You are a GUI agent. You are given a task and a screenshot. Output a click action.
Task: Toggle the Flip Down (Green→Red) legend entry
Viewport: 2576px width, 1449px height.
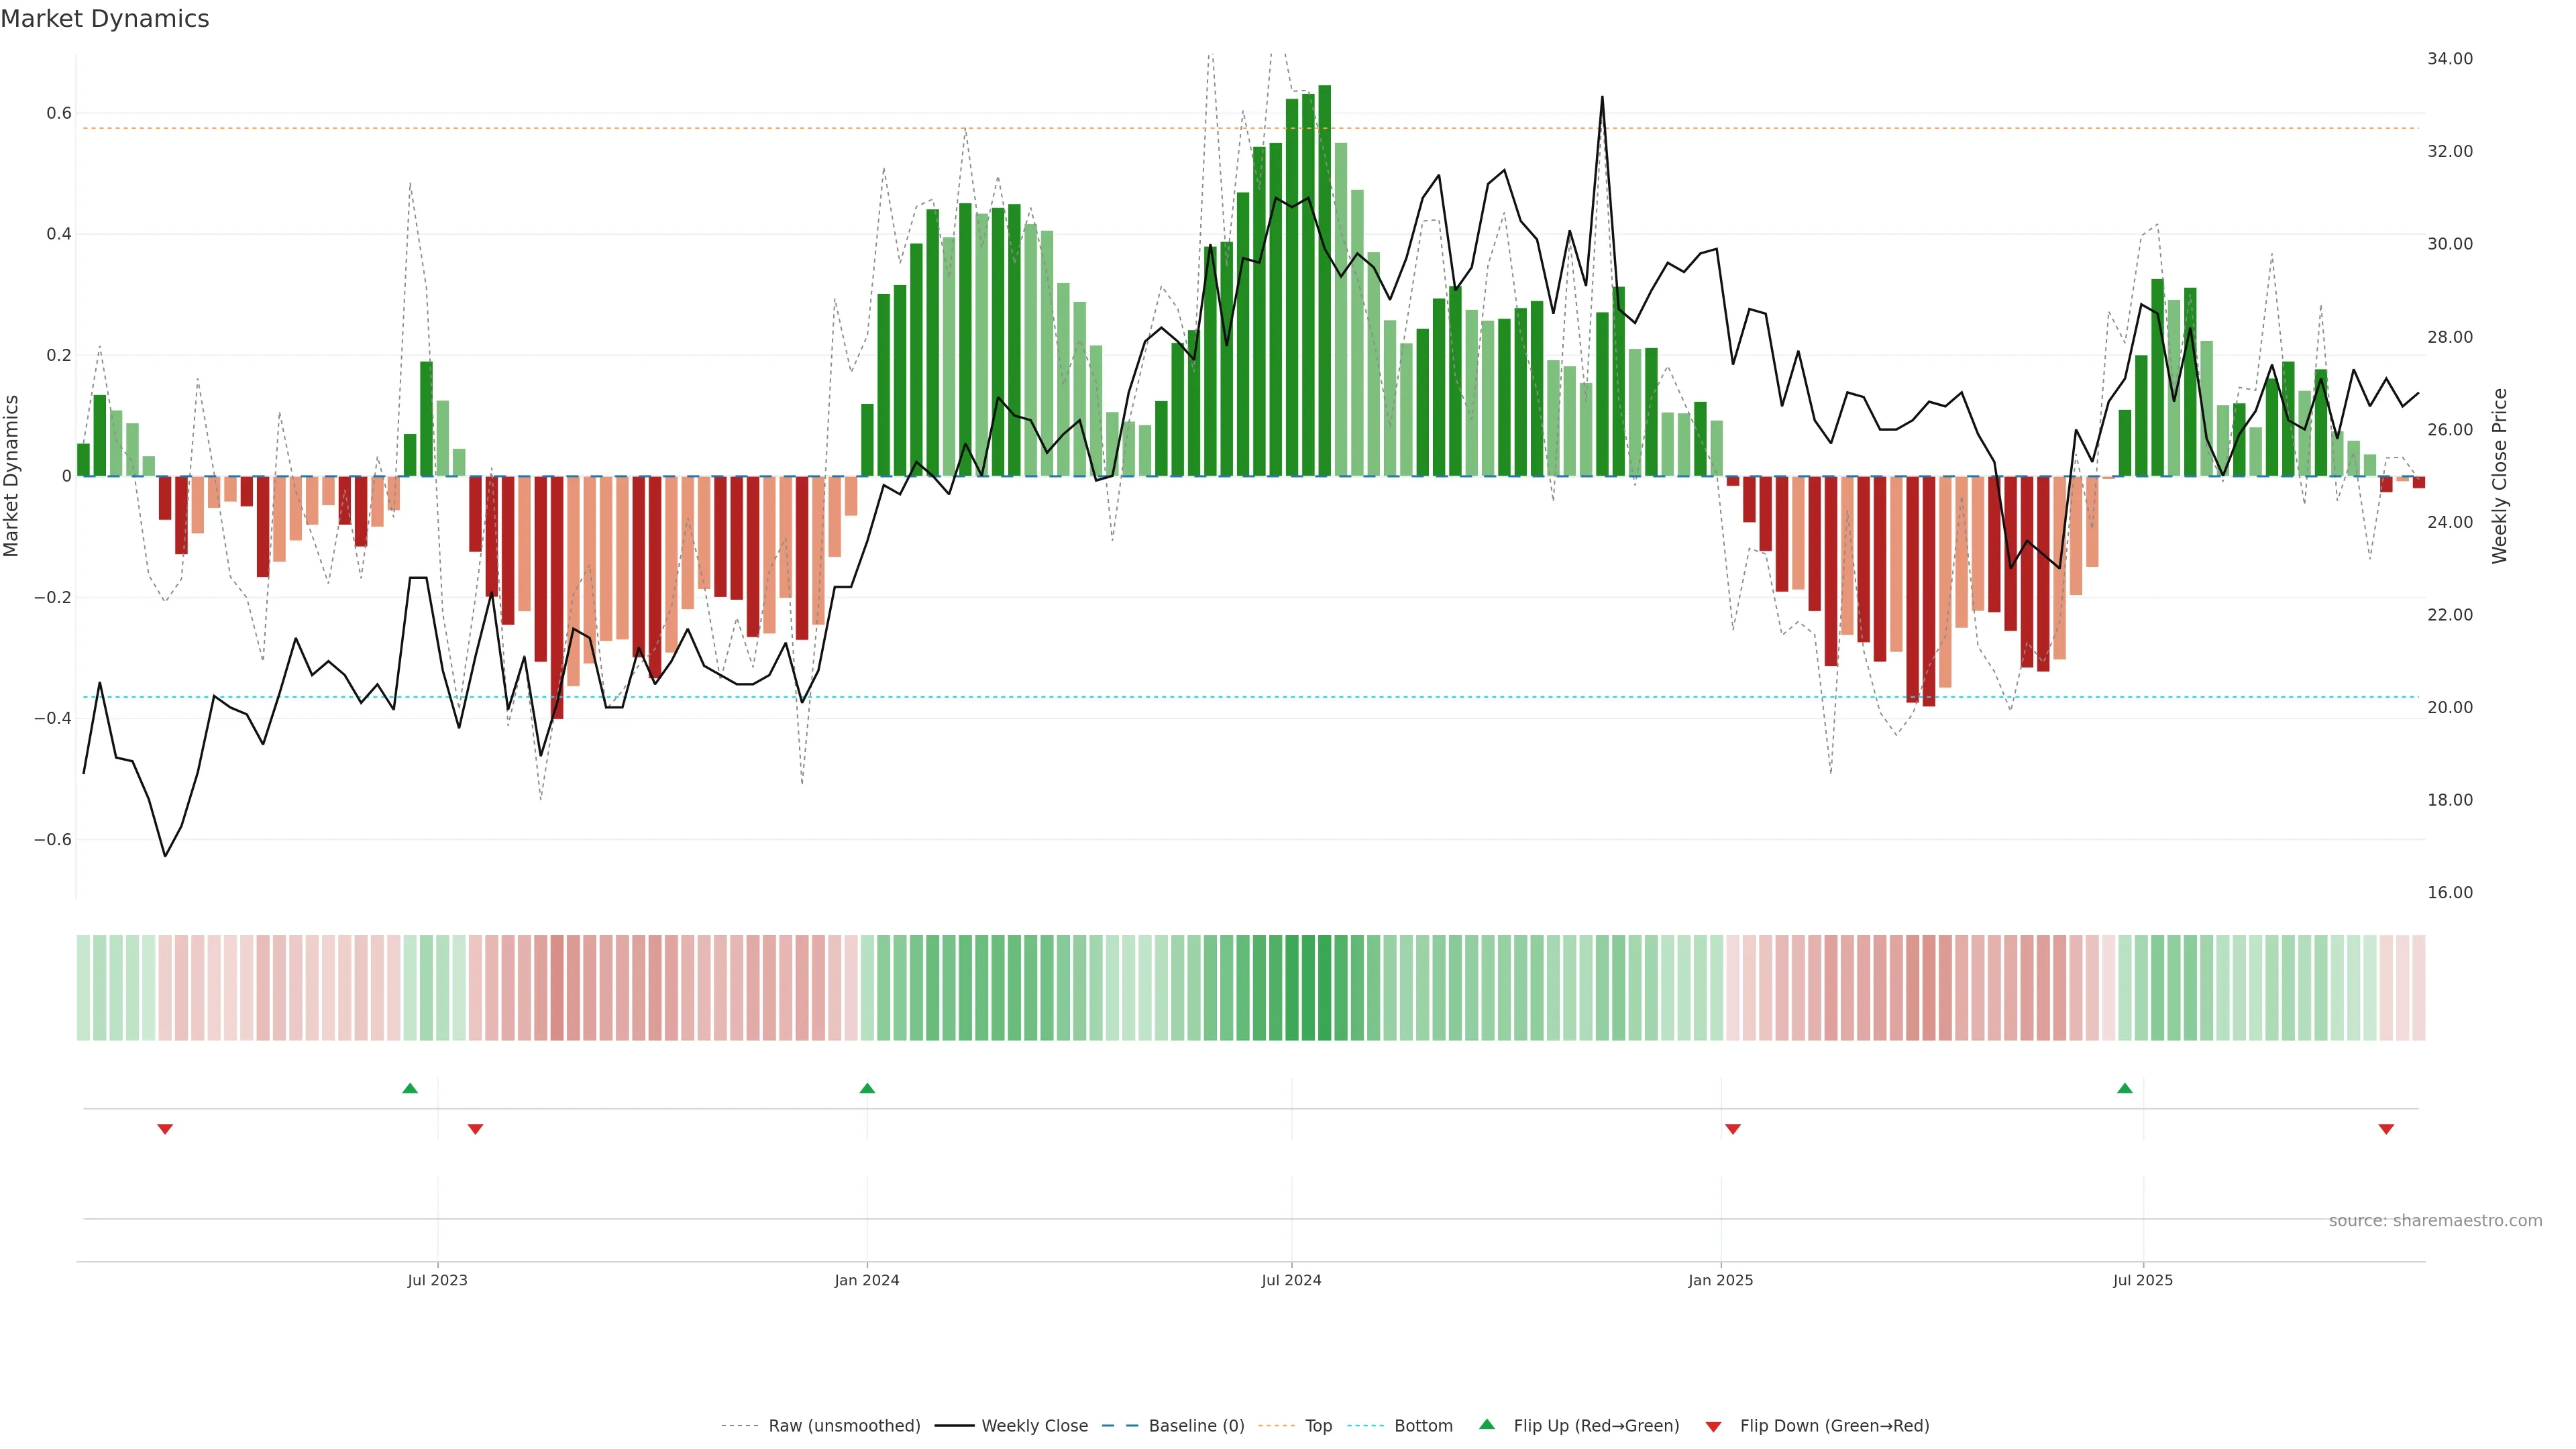pyautogui.click(x=1834, y=1426)
